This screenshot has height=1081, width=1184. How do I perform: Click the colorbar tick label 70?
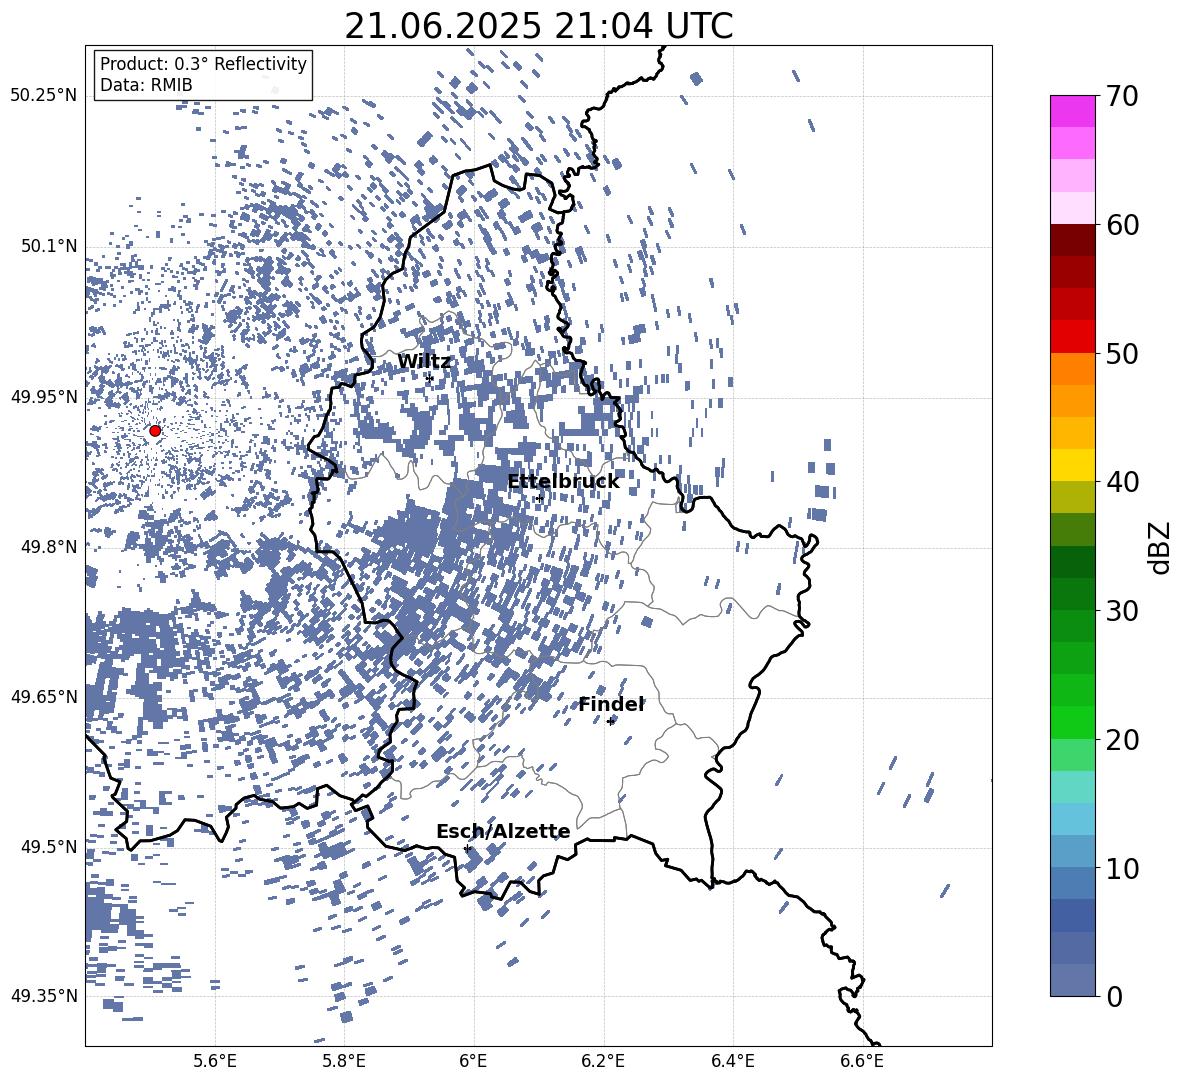point(1122,96)
